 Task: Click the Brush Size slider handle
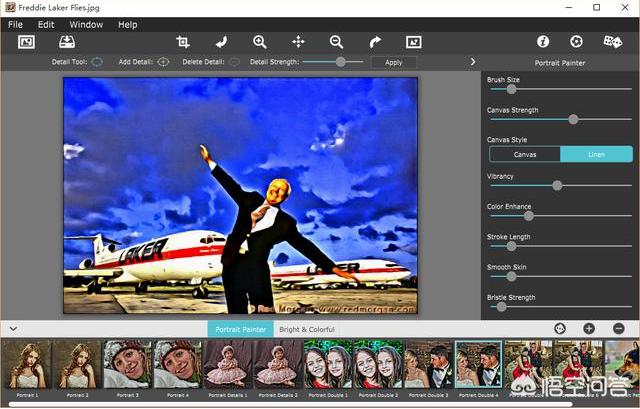point(511,89)
